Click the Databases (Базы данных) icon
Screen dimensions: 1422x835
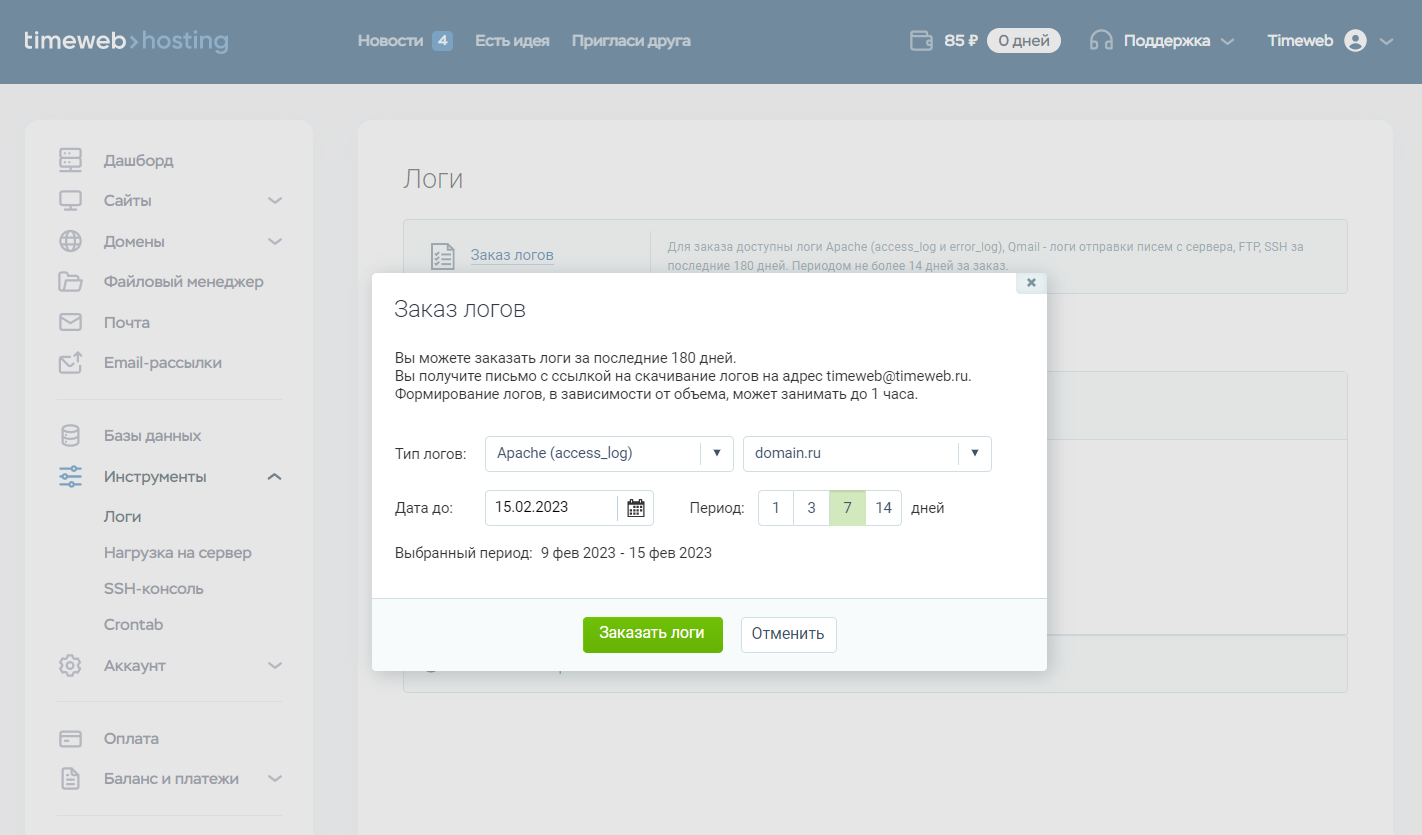tap(70, 436)
